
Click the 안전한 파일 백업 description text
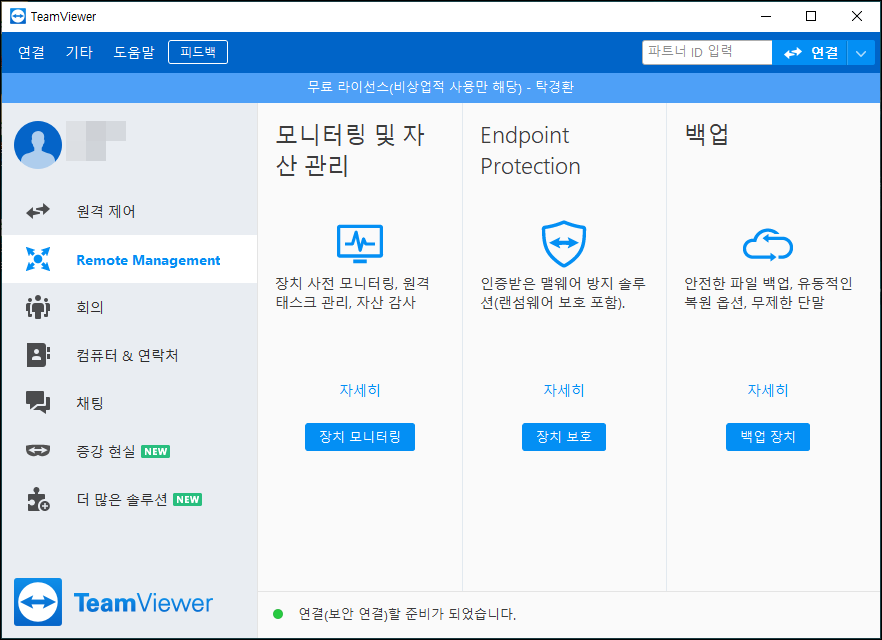[768, 292]
